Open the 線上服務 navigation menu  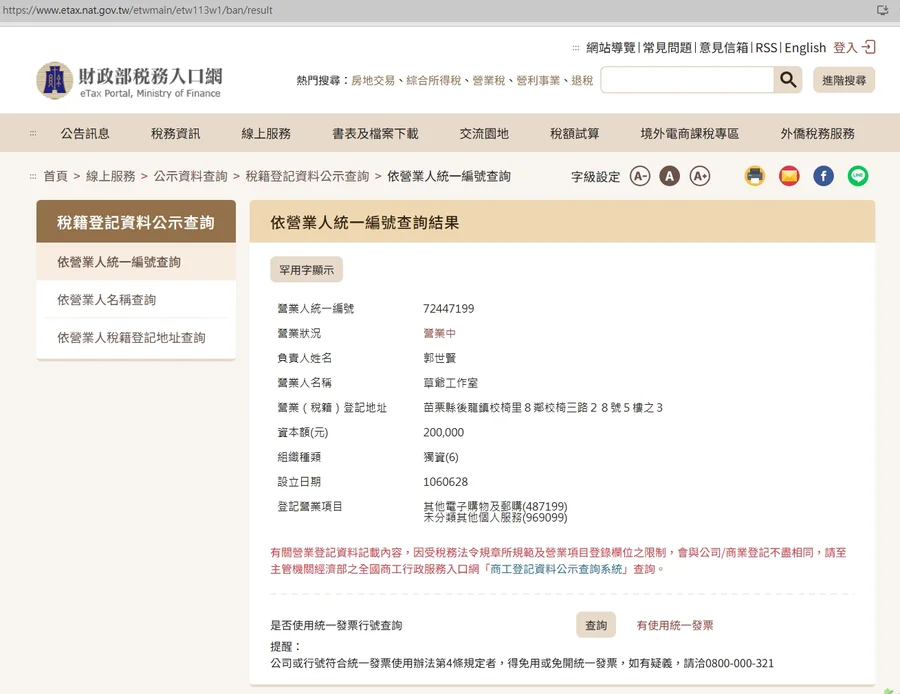point(266,133)
